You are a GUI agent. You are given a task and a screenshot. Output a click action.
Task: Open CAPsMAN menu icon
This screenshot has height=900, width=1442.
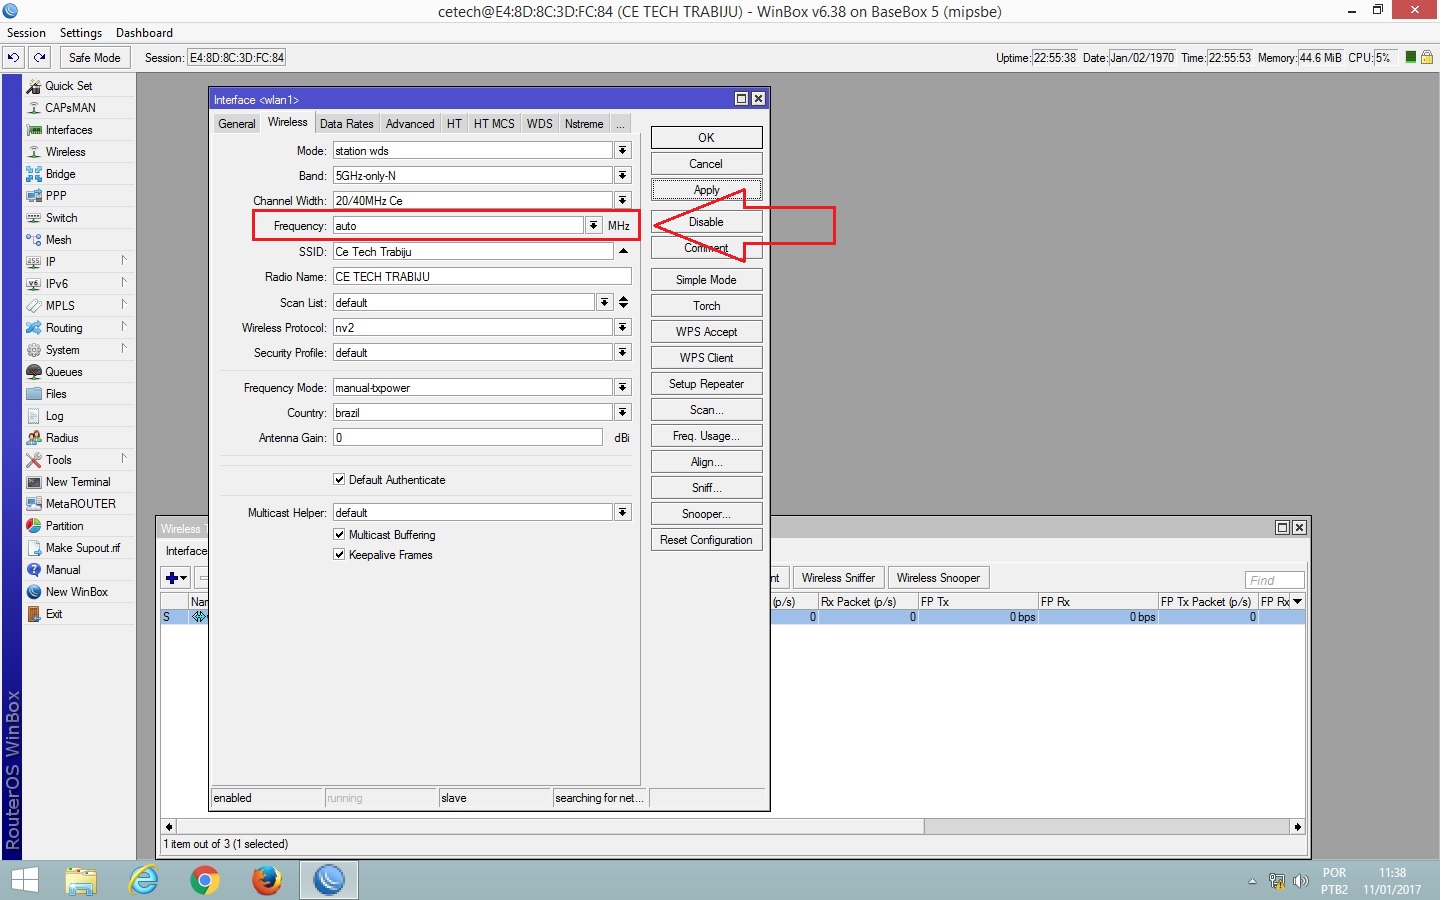[34, 108]
